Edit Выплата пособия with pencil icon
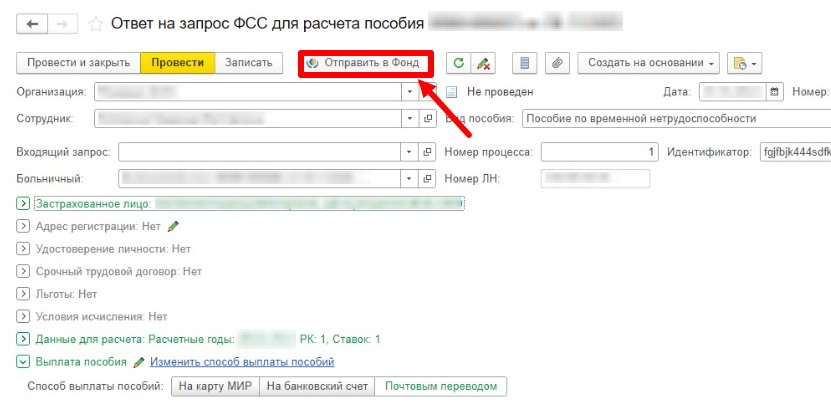The height and width of the screenshot is (404, 831). (139, 362)
